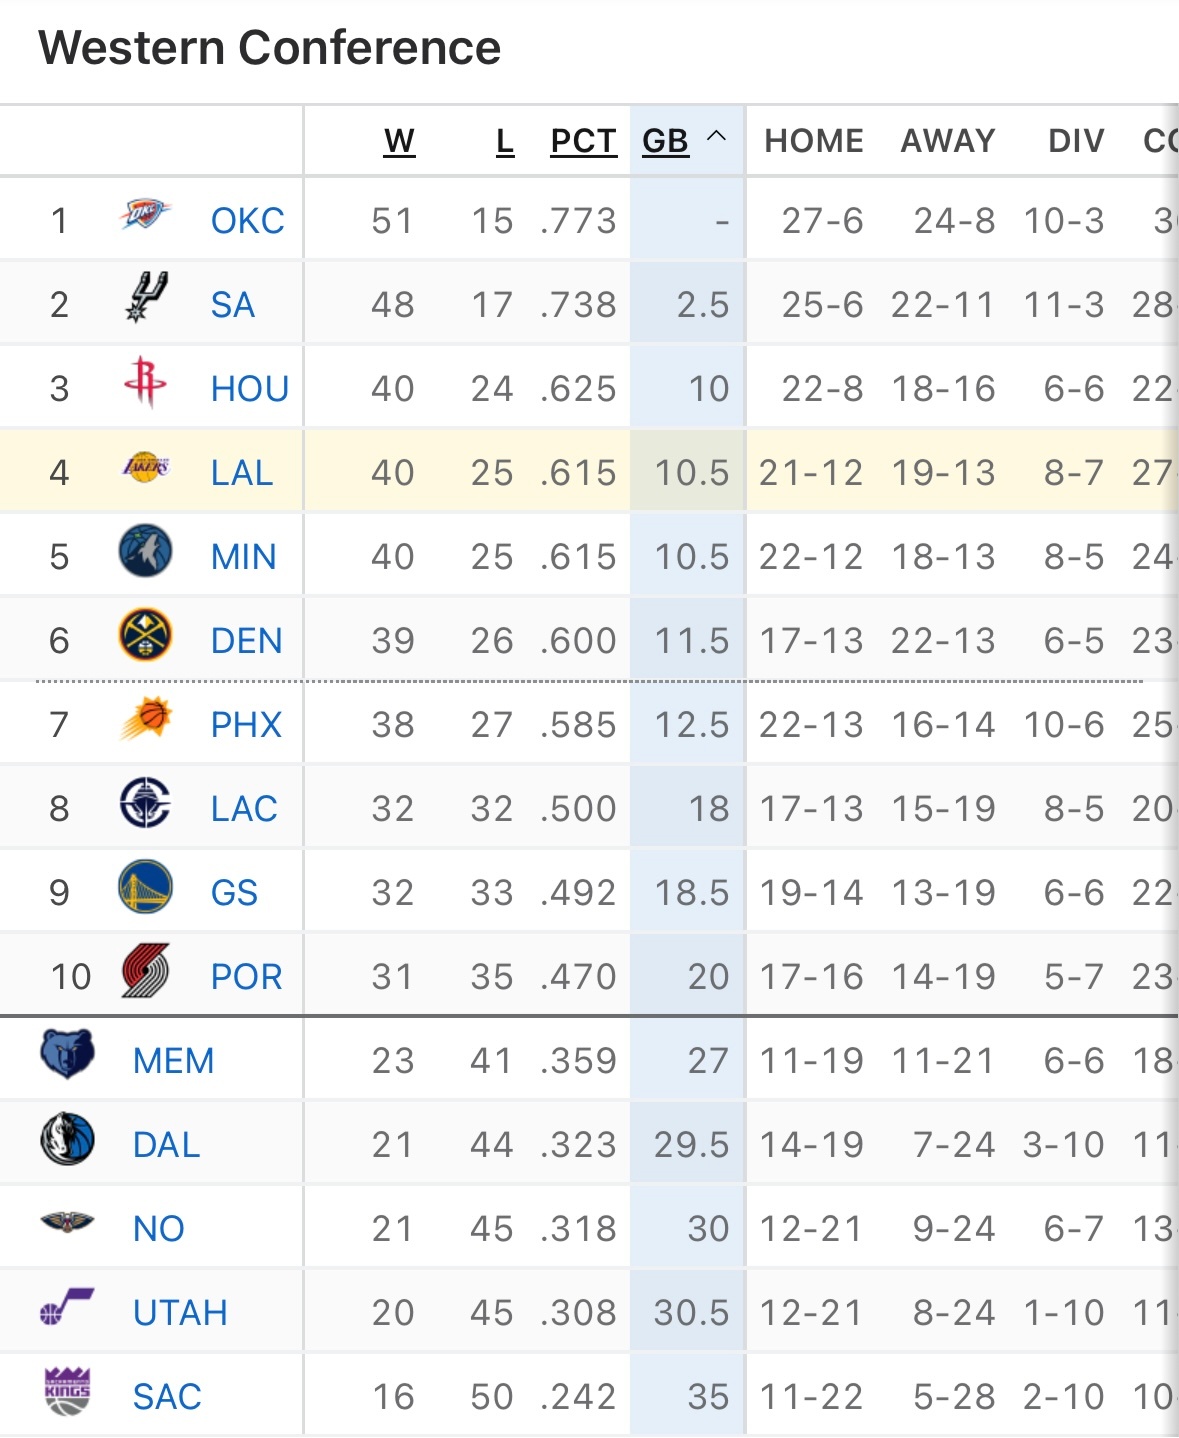Open the LAC team link
Screen dimensions: 1179x1438
click(244, 808)
